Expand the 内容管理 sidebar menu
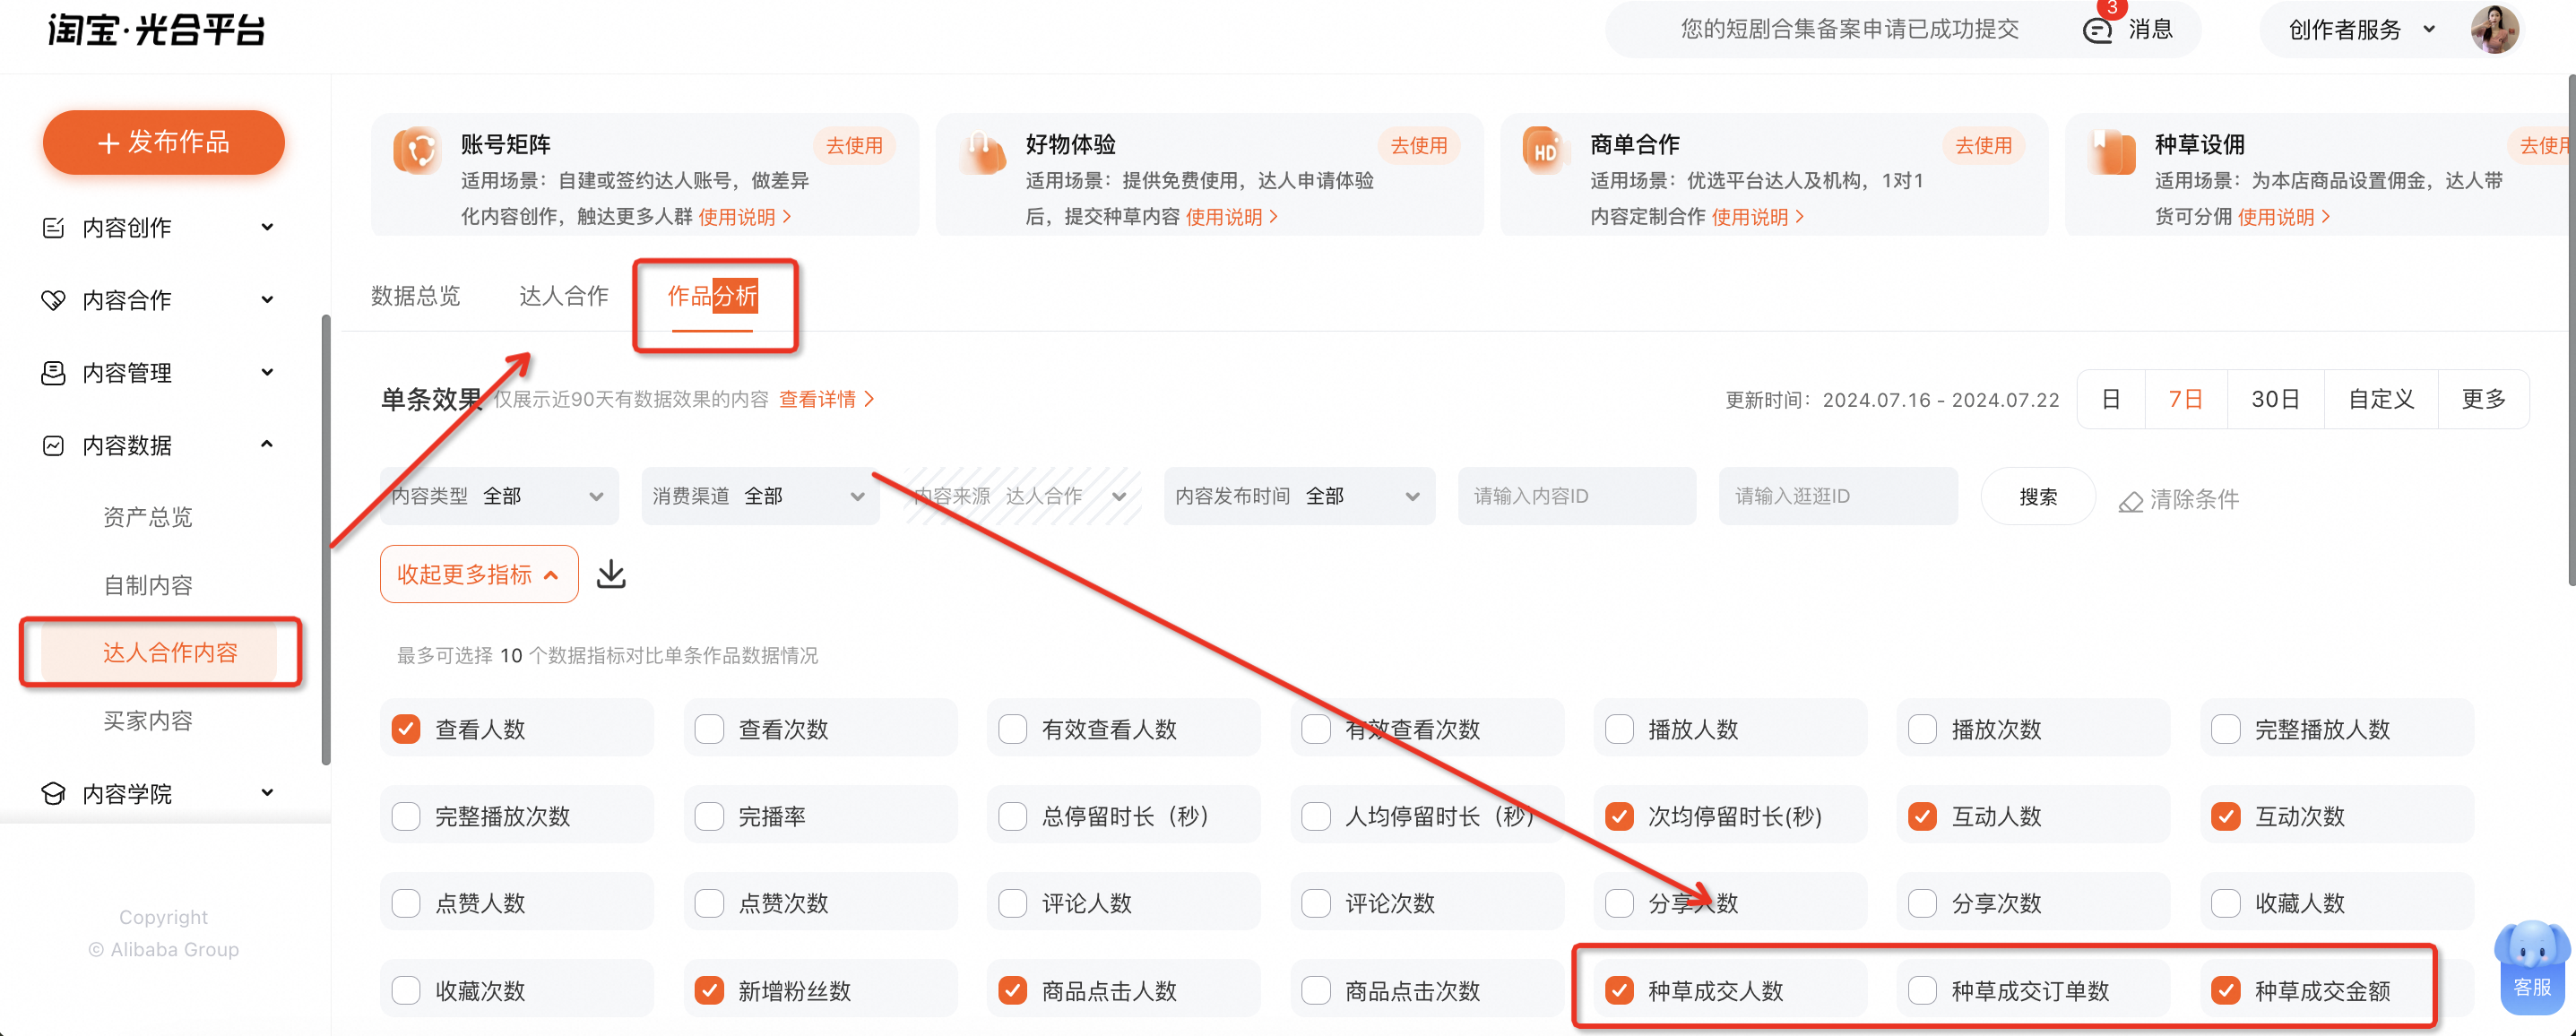Viewport: 2576px width, 1036px height. click(x=267, y=372)
